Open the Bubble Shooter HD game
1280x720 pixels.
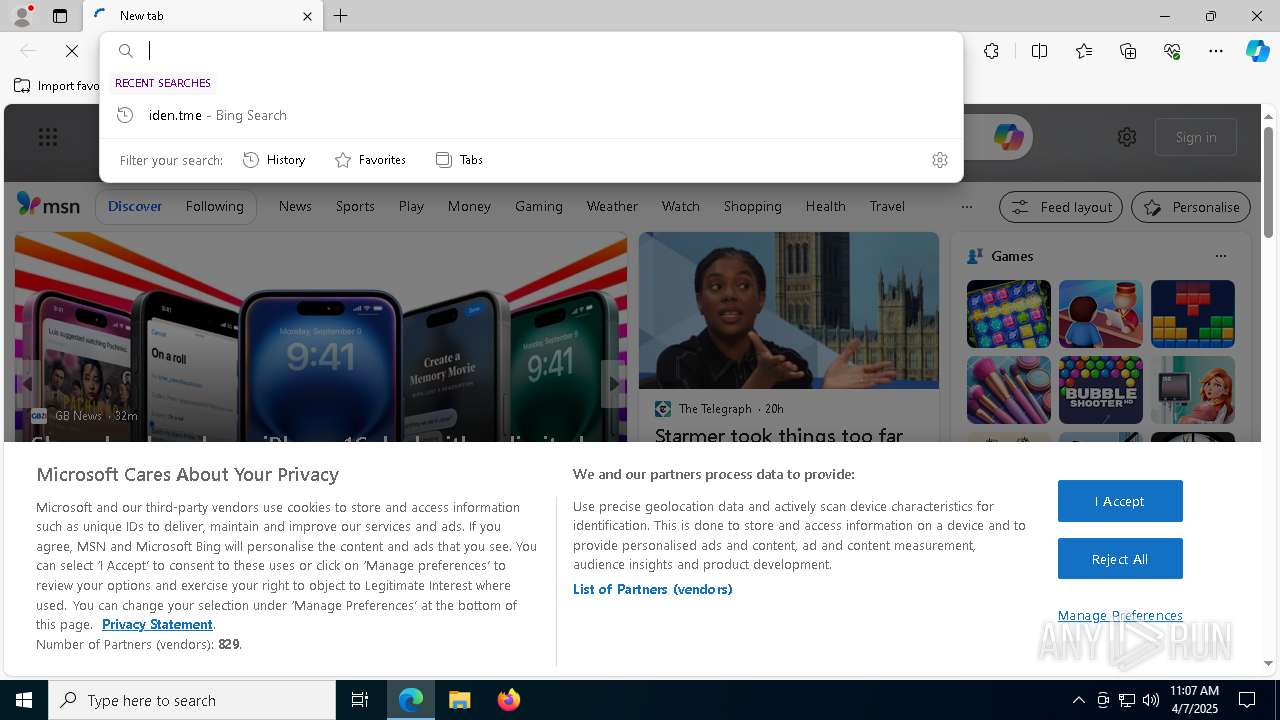(x=1101, y=390)
